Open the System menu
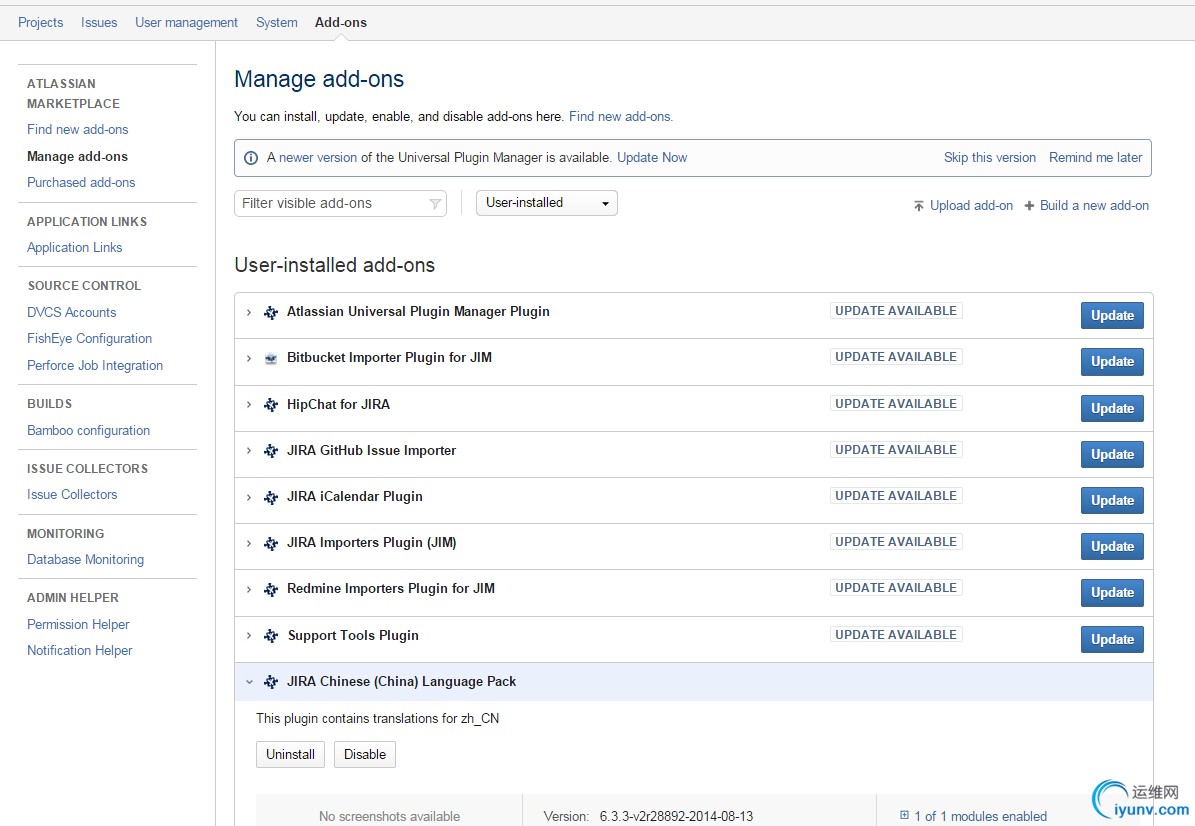 tap(277, 22)
